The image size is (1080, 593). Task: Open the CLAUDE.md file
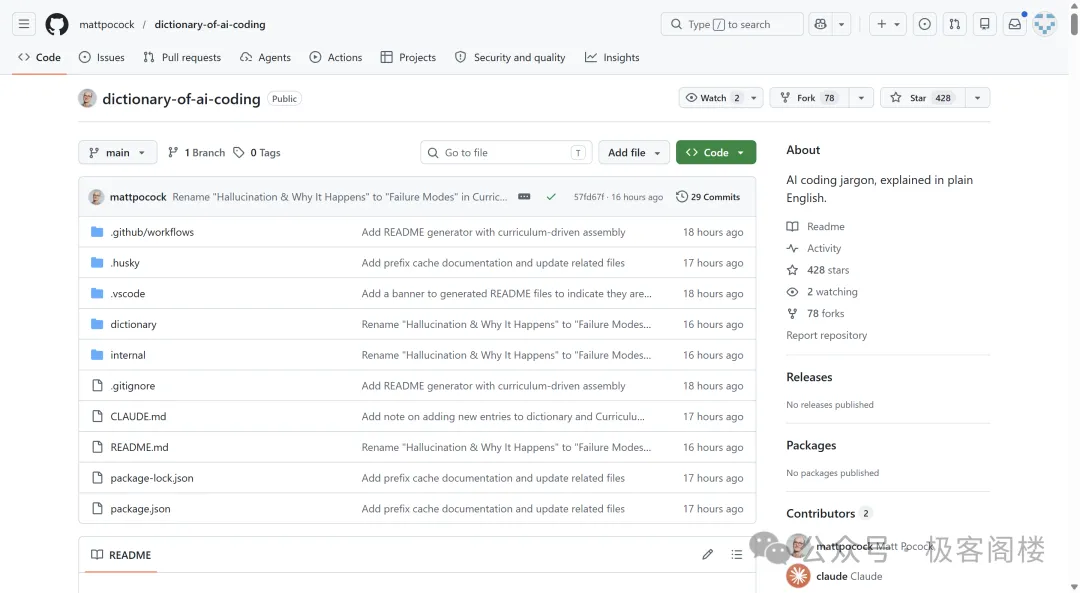(x=138, y=416)
